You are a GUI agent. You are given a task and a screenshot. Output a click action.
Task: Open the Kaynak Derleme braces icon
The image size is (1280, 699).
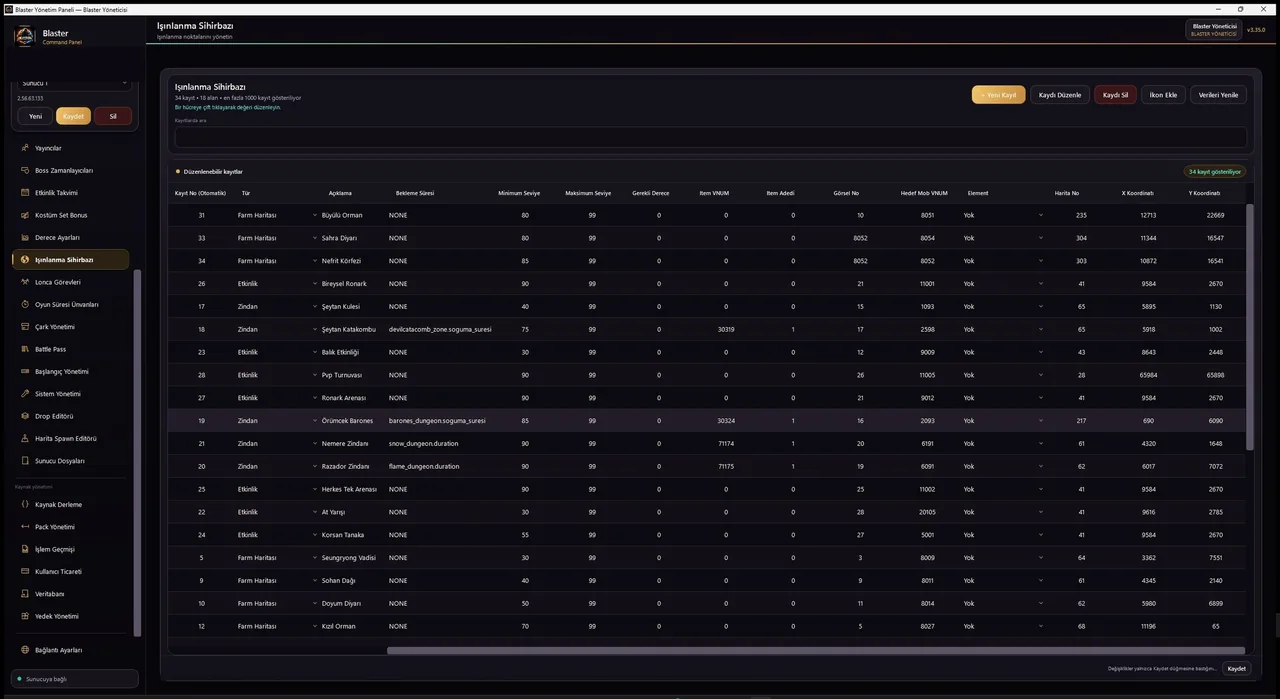click(24, 505)
